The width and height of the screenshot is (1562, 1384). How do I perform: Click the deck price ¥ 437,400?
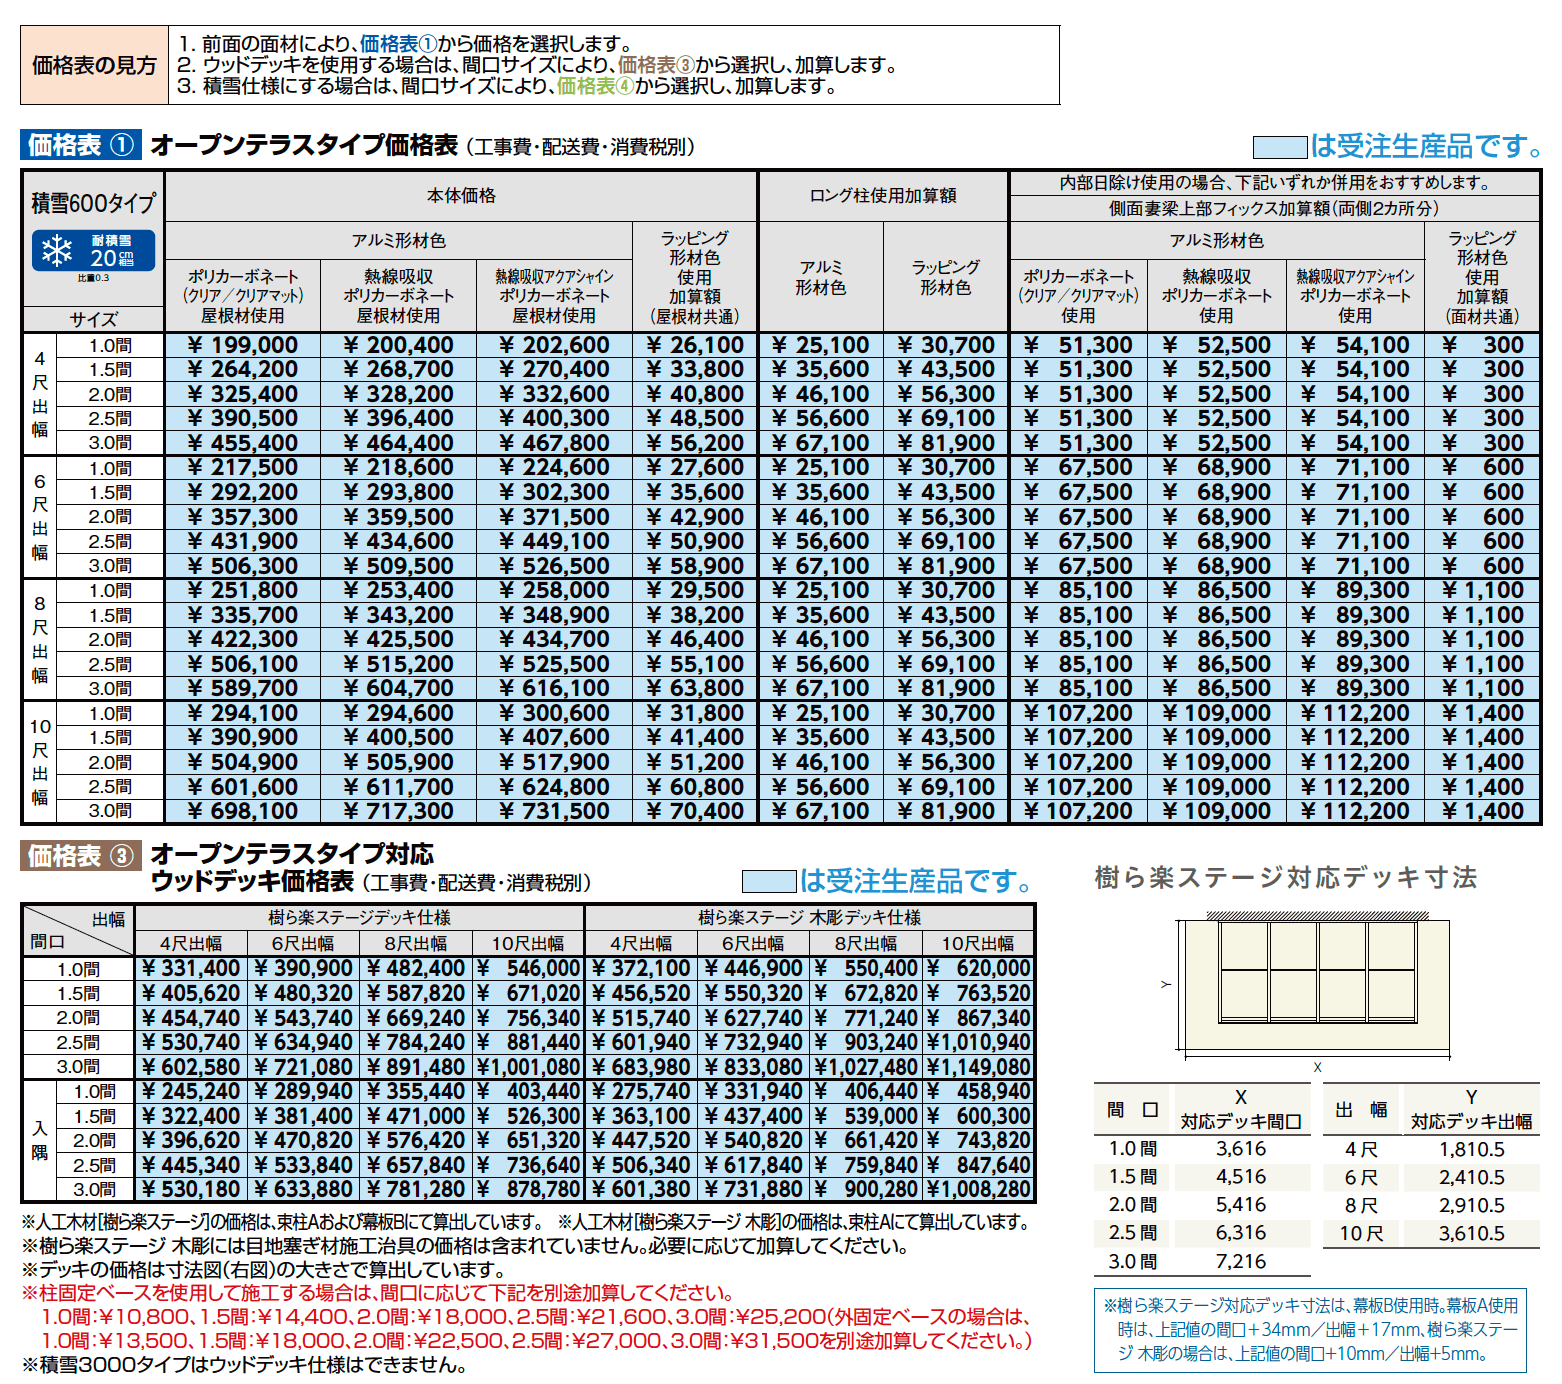753,1116
